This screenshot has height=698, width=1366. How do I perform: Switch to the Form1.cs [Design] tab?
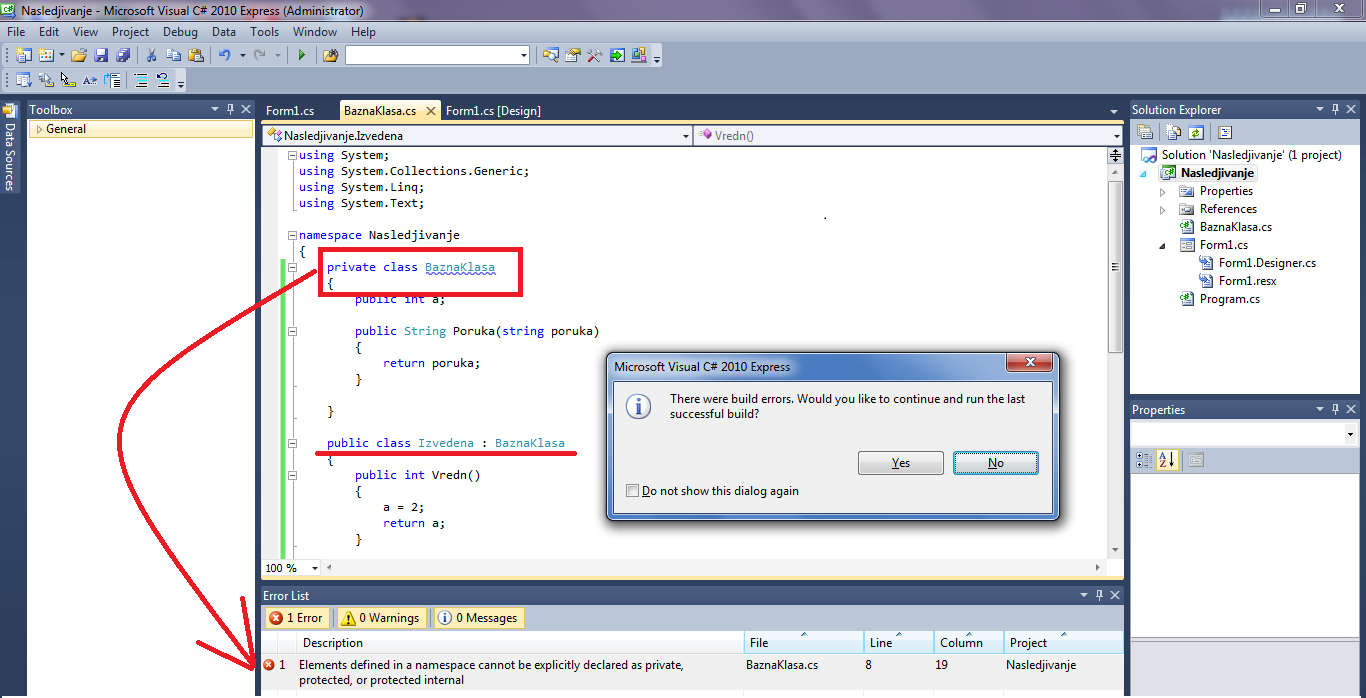click(493, 111)
